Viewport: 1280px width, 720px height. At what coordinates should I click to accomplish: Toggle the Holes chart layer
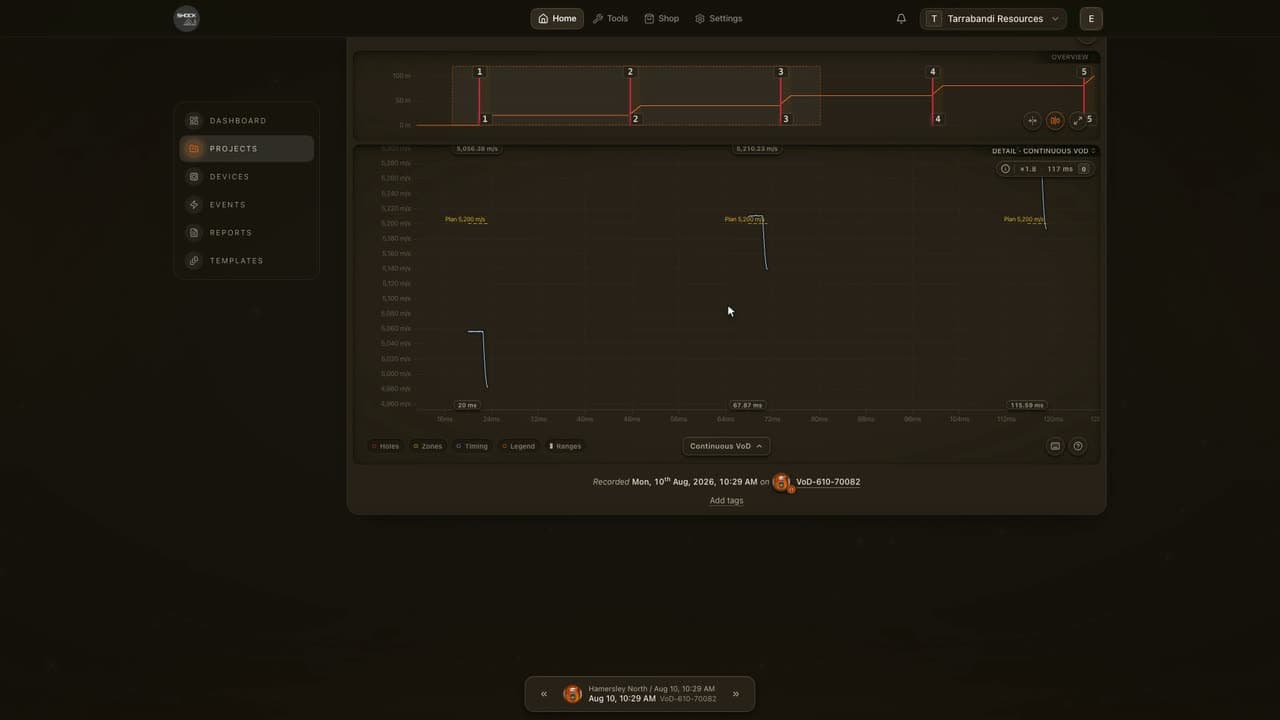point(386,446)
